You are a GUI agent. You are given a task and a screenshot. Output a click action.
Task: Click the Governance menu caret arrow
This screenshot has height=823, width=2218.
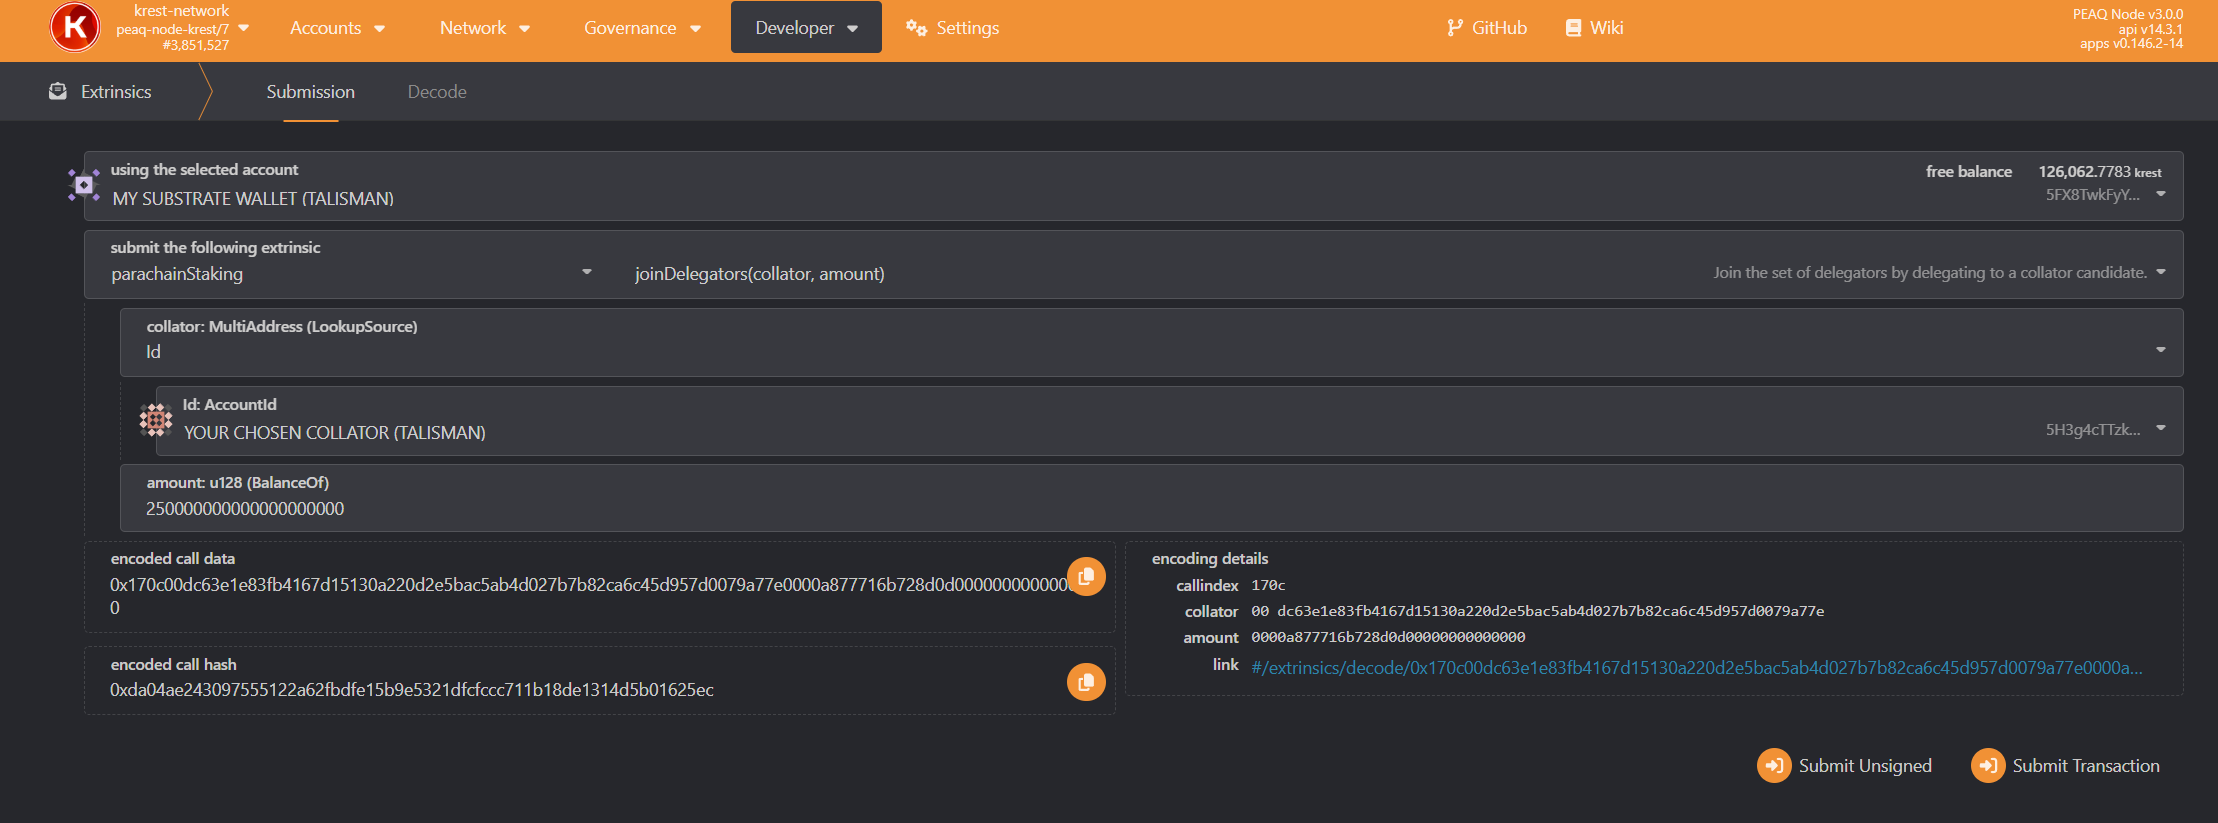click(695, 29)
